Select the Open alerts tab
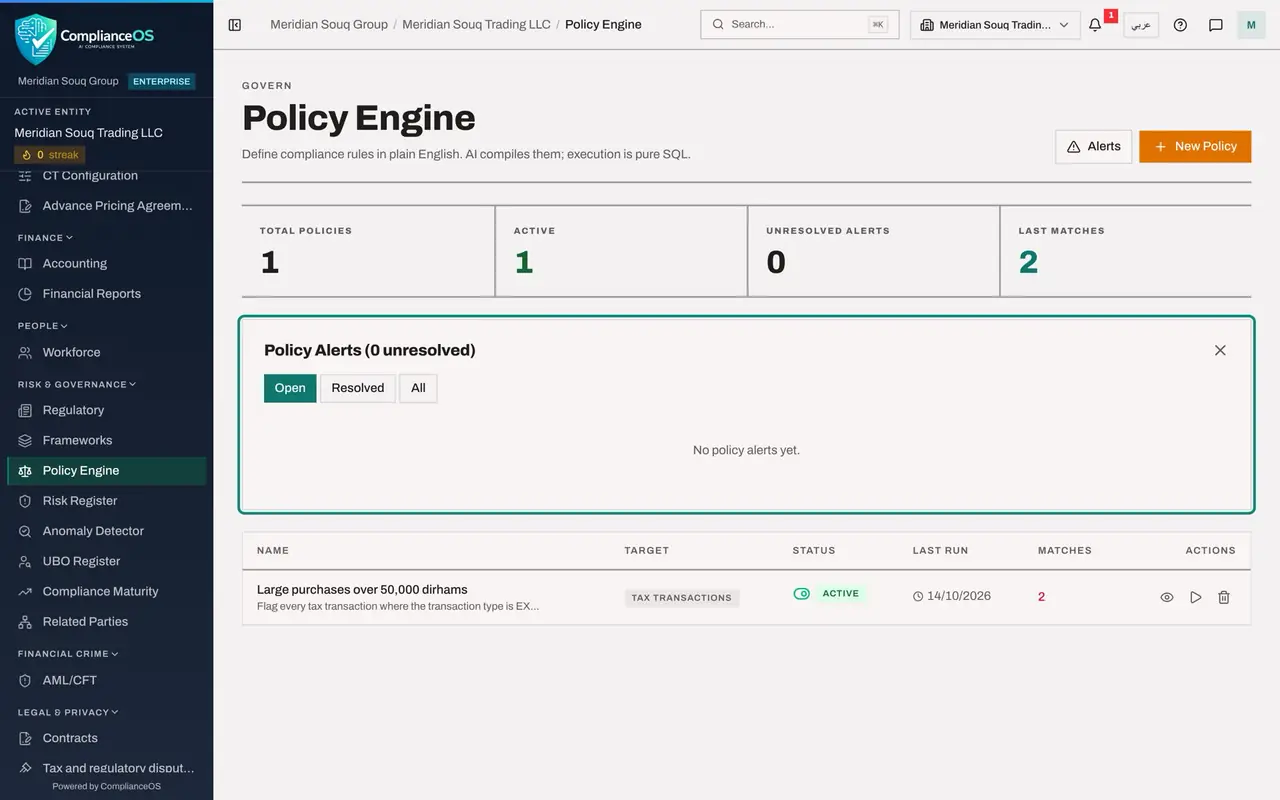 pos(290,388)
